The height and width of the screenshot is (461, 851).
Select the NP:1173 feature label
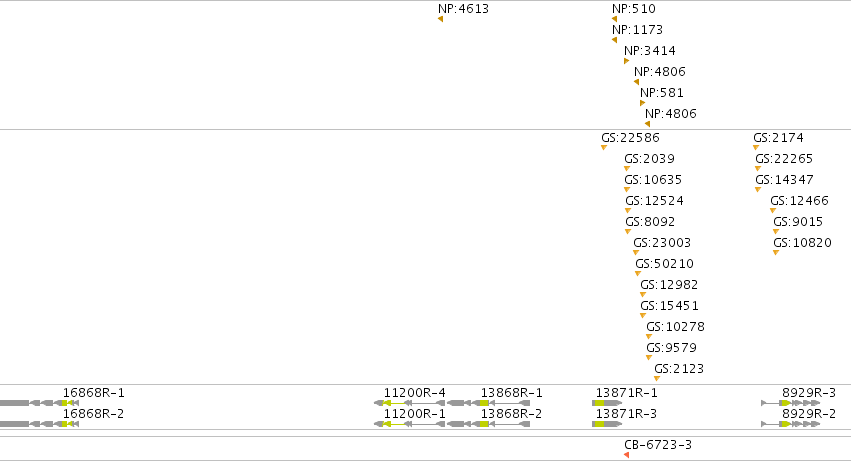[637, 29]
